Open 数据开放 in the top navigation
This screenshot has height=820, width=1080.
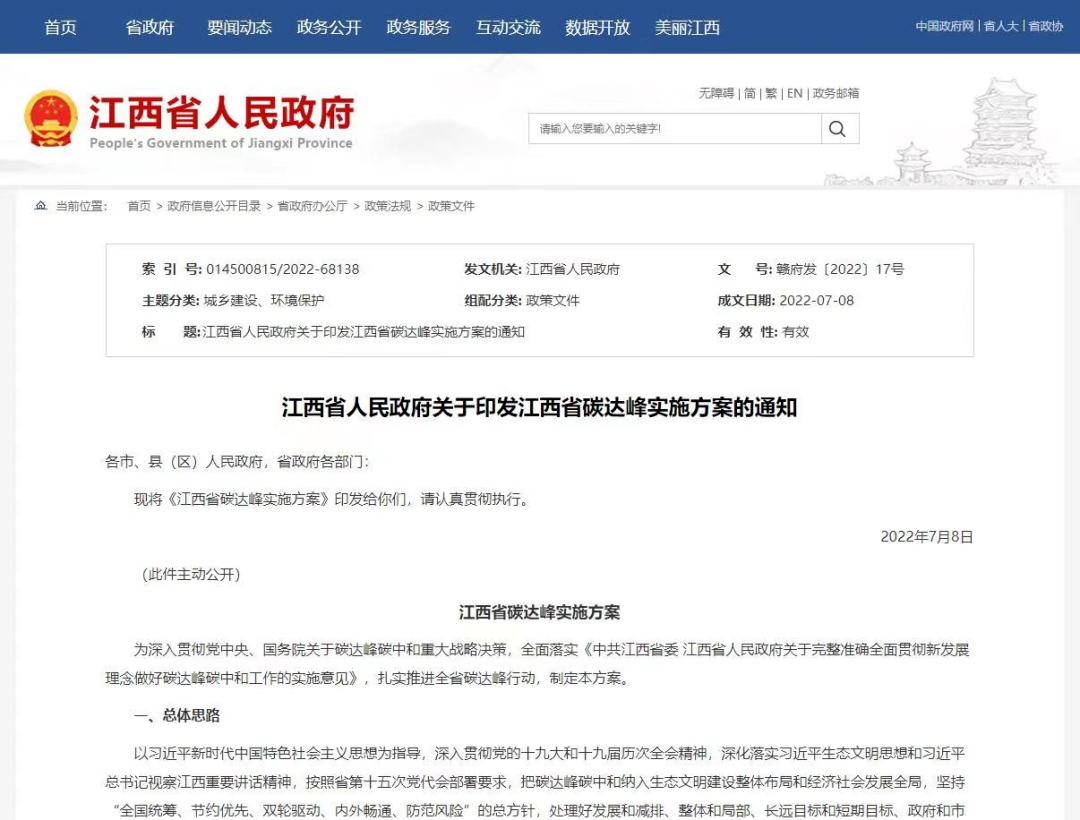click(x=597, y=28)
